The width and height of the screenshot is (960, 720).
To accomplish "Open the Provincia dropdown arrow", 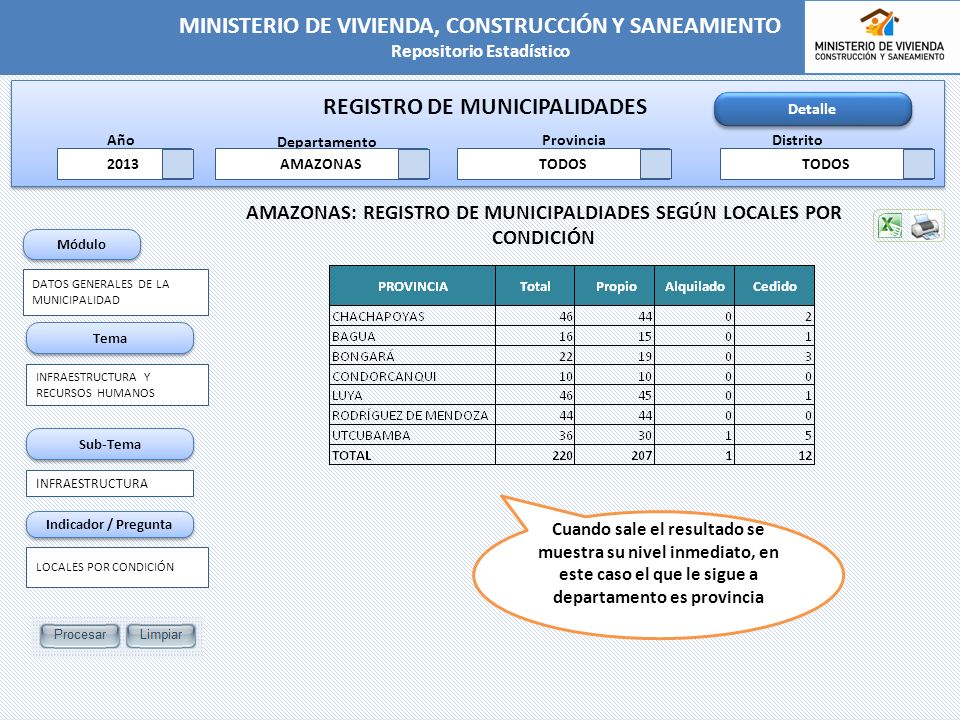I will coord(656,164).
